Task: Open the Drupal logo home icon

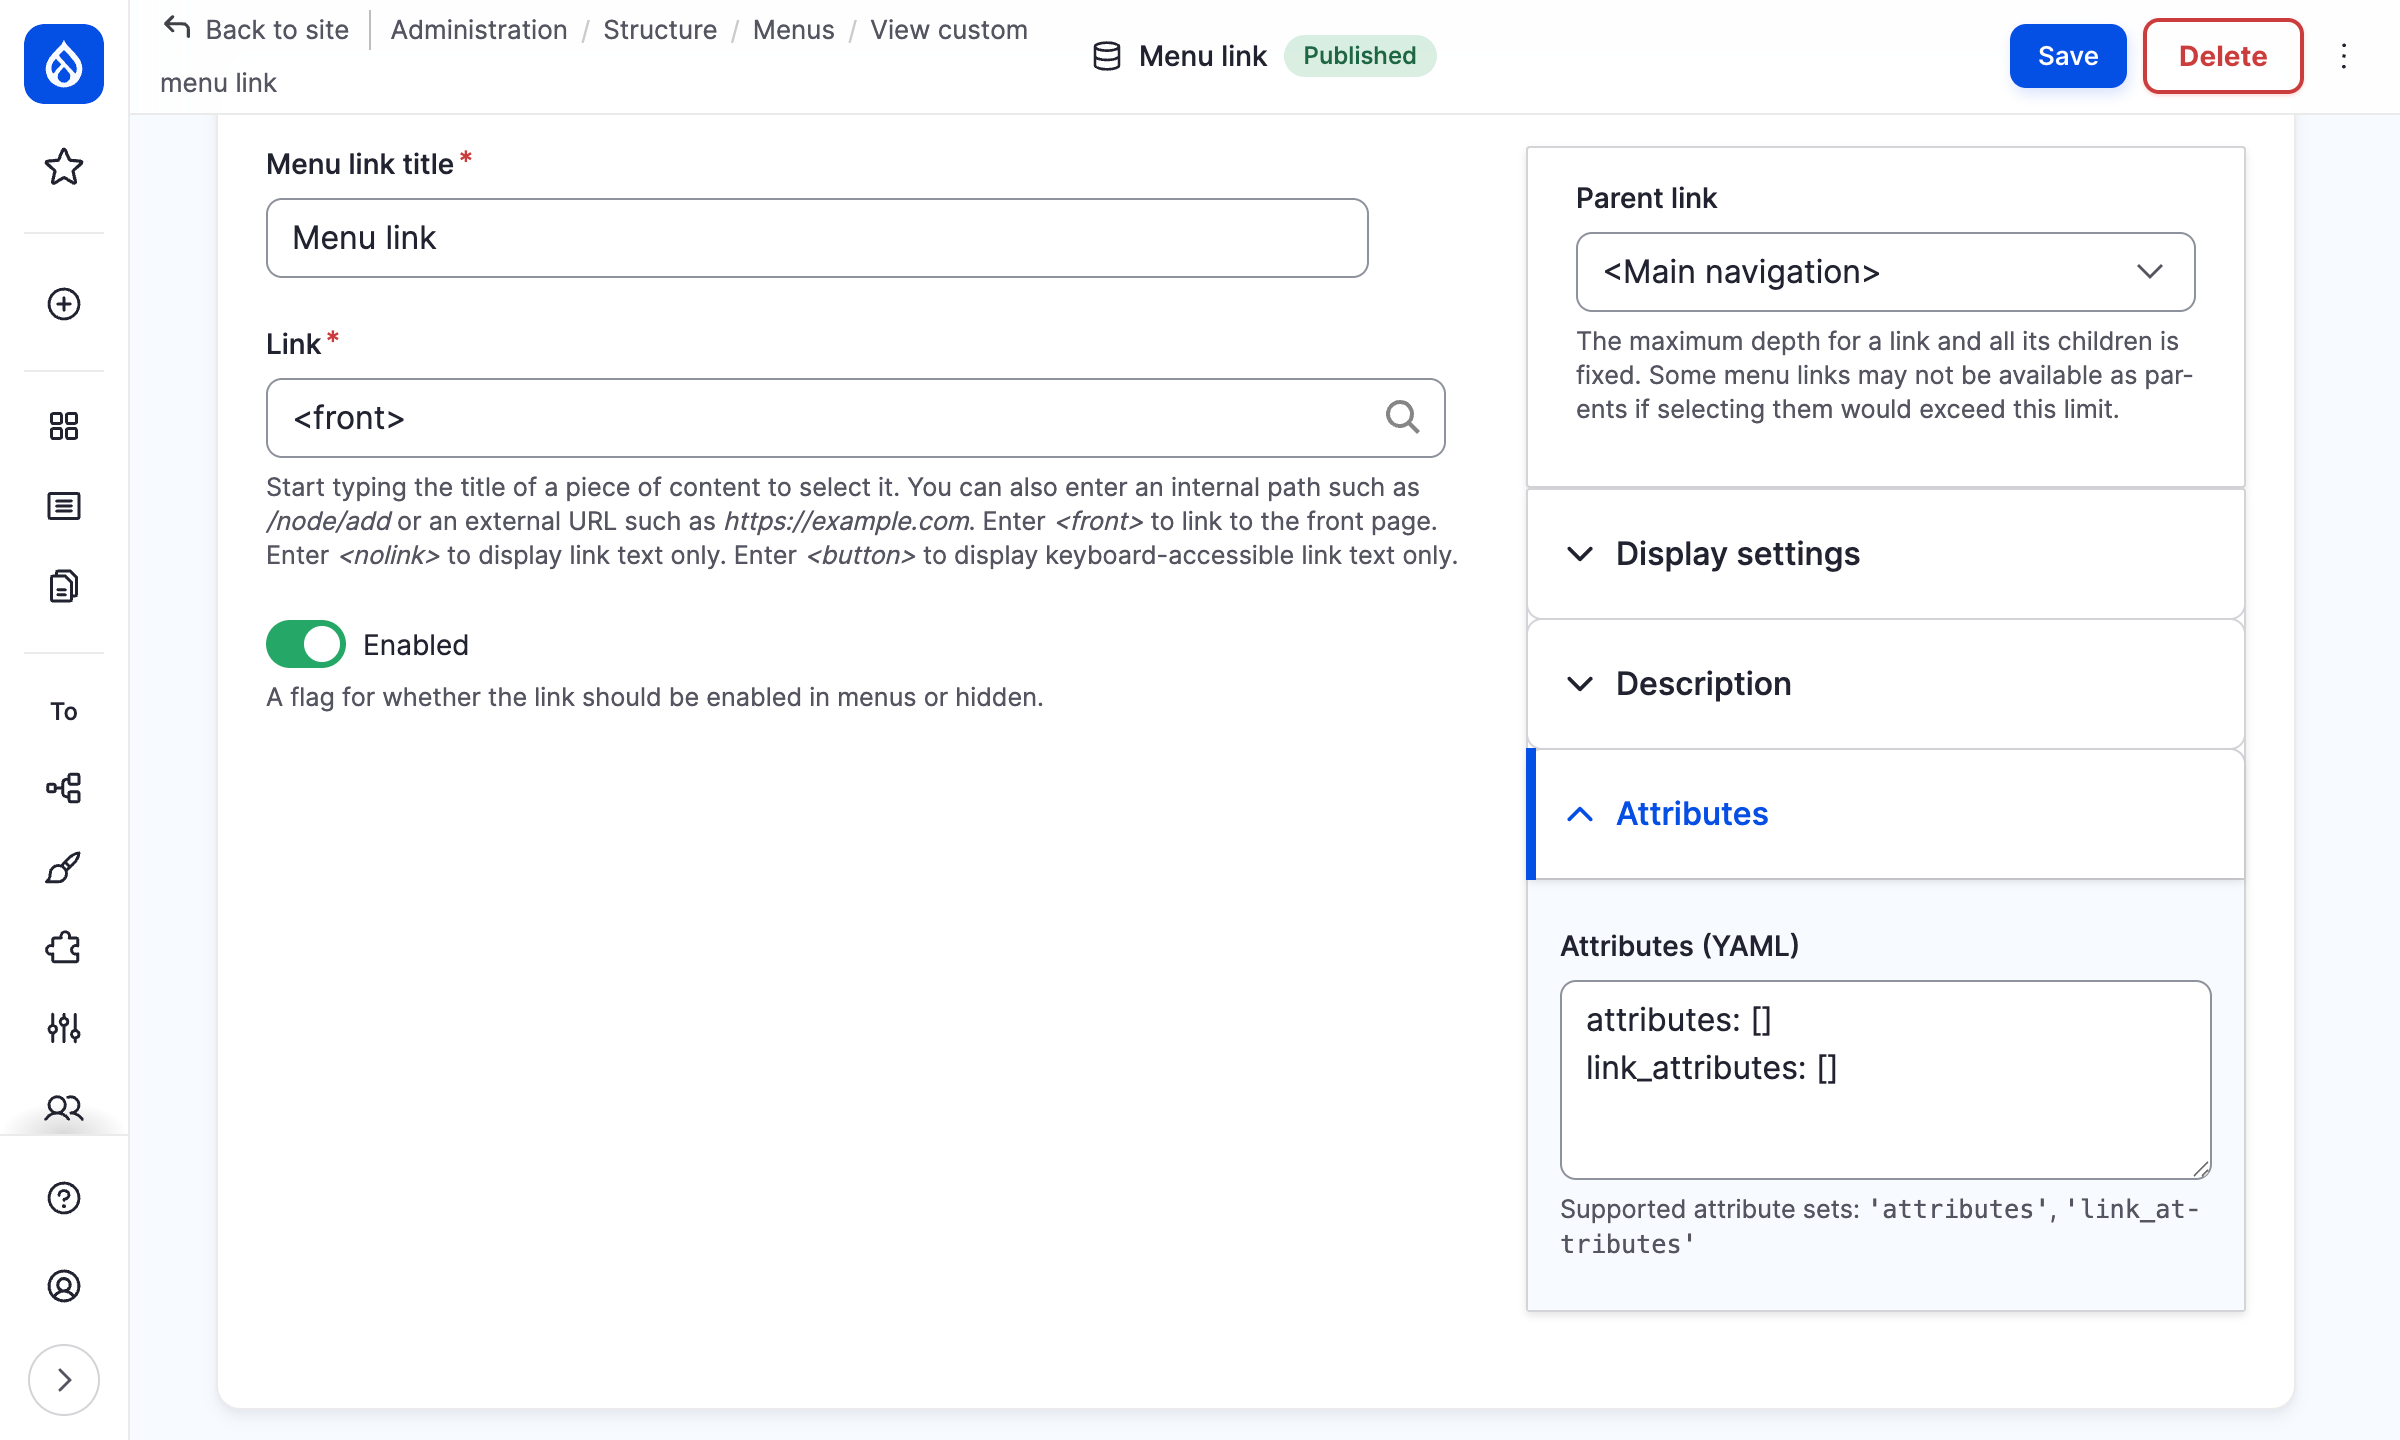Action: point(63,64)
